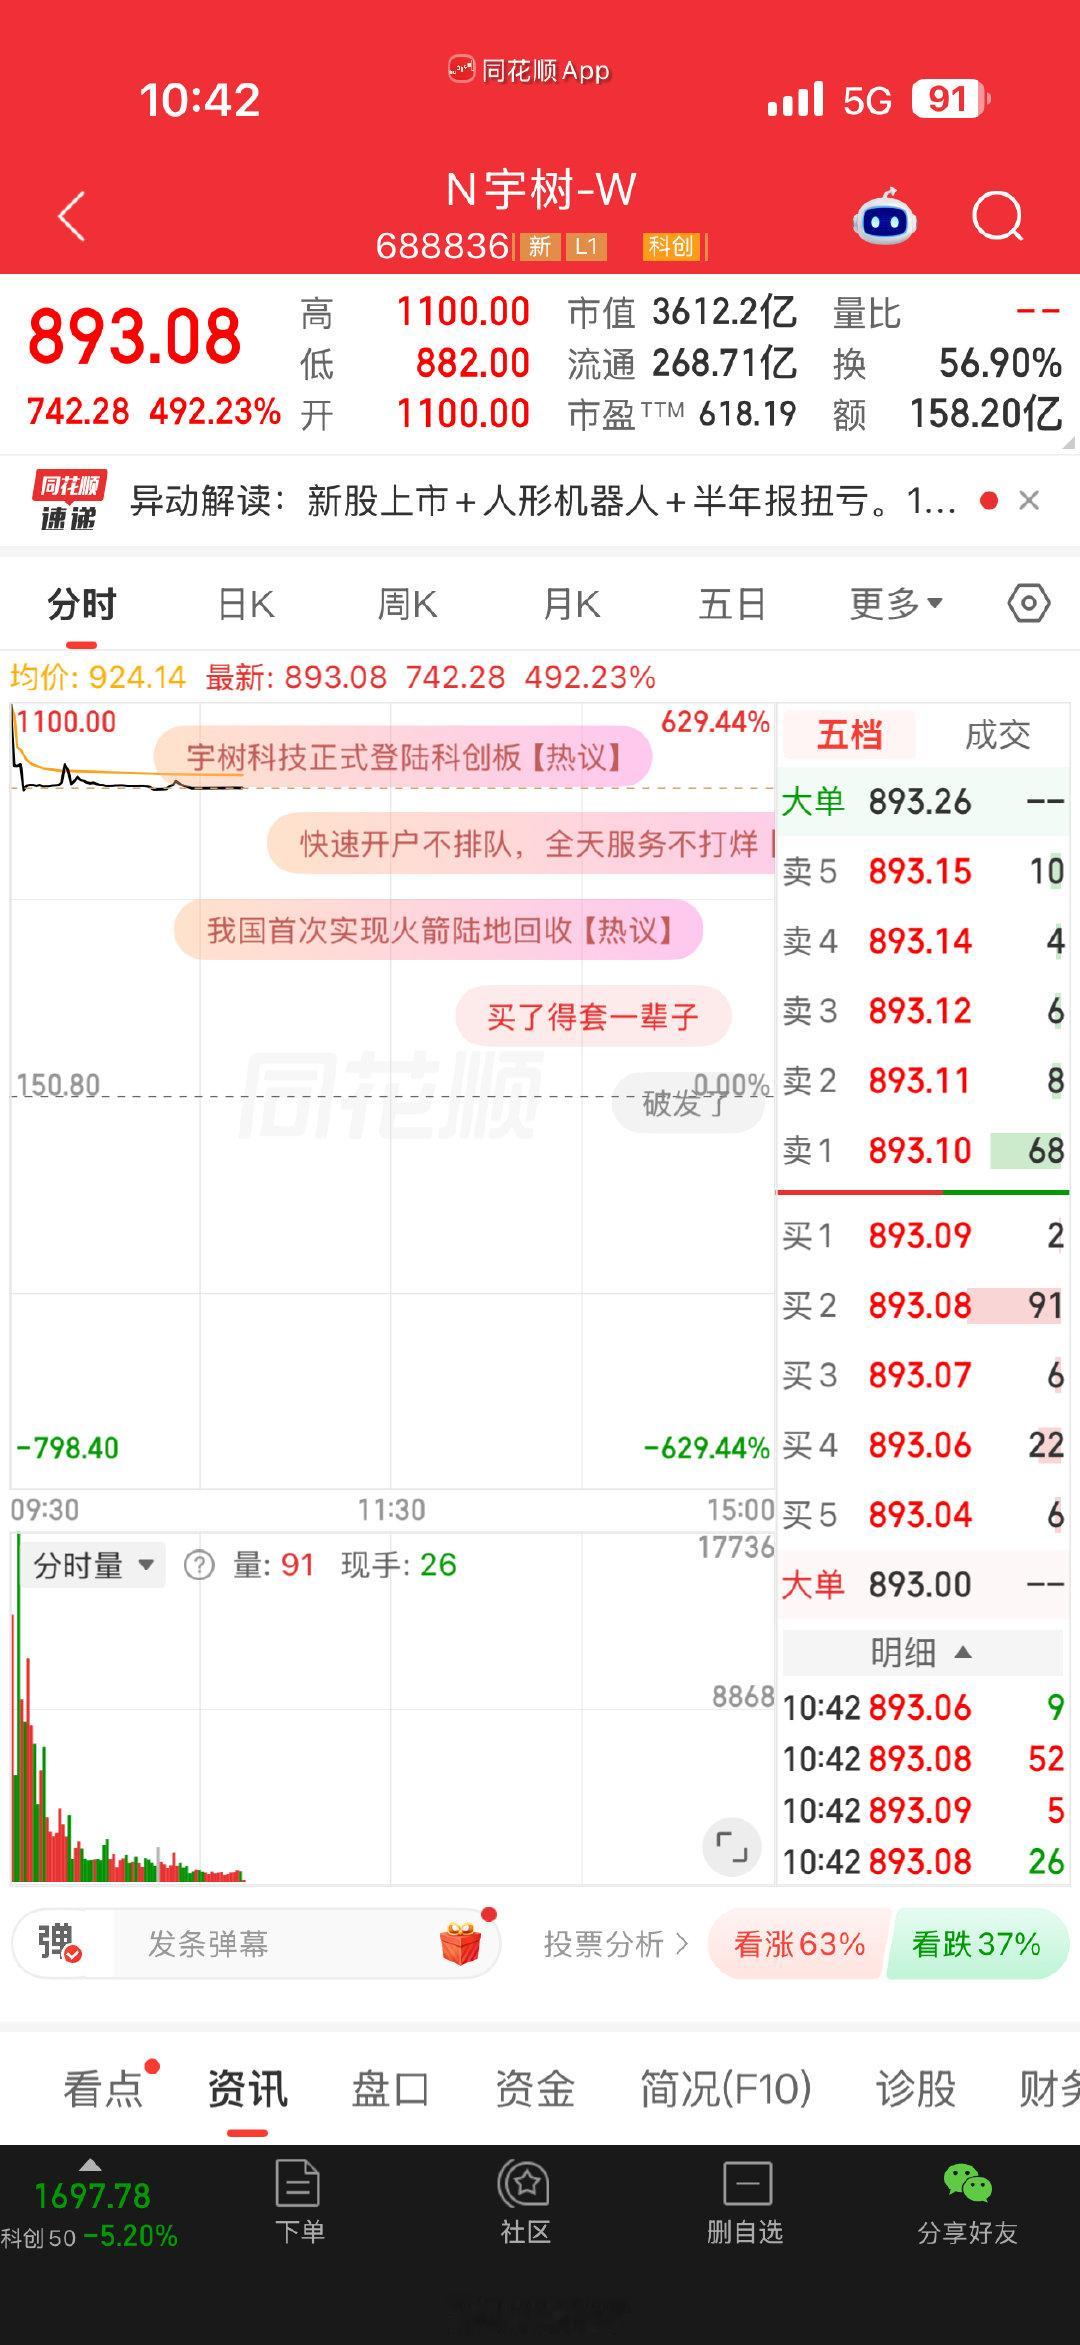Image resolution: width=1080 pixels, height=2345 pixels.
Task: Tap the L1 level badge
Action: [x=586, y=246]
